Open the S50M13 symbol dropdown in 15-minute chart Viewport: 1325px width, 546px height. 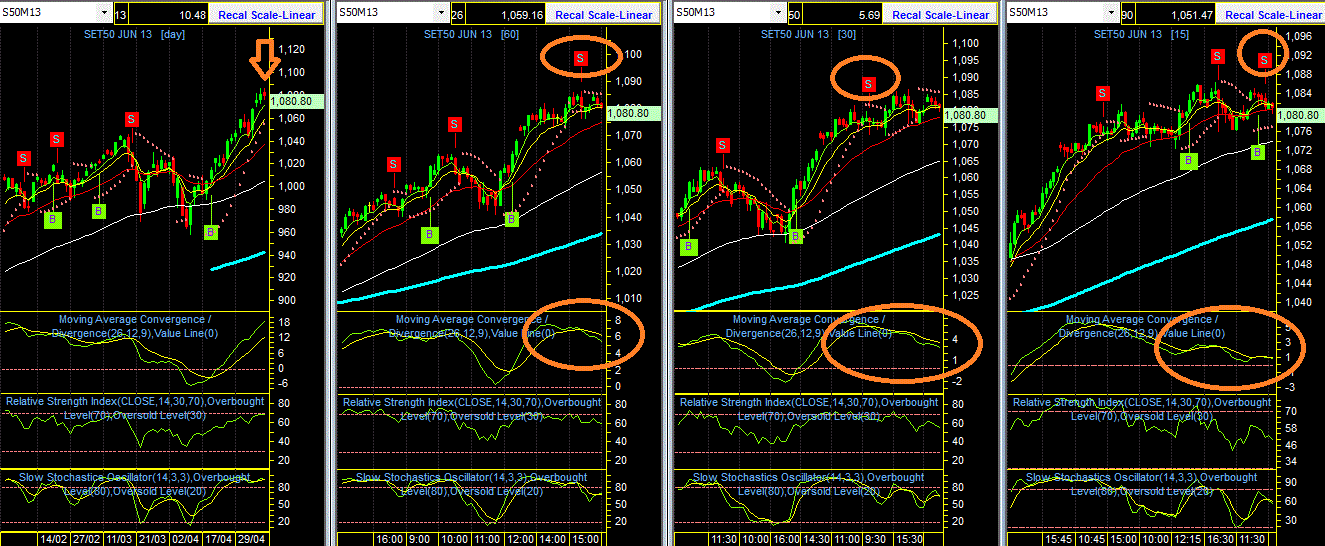[1112, 13]
